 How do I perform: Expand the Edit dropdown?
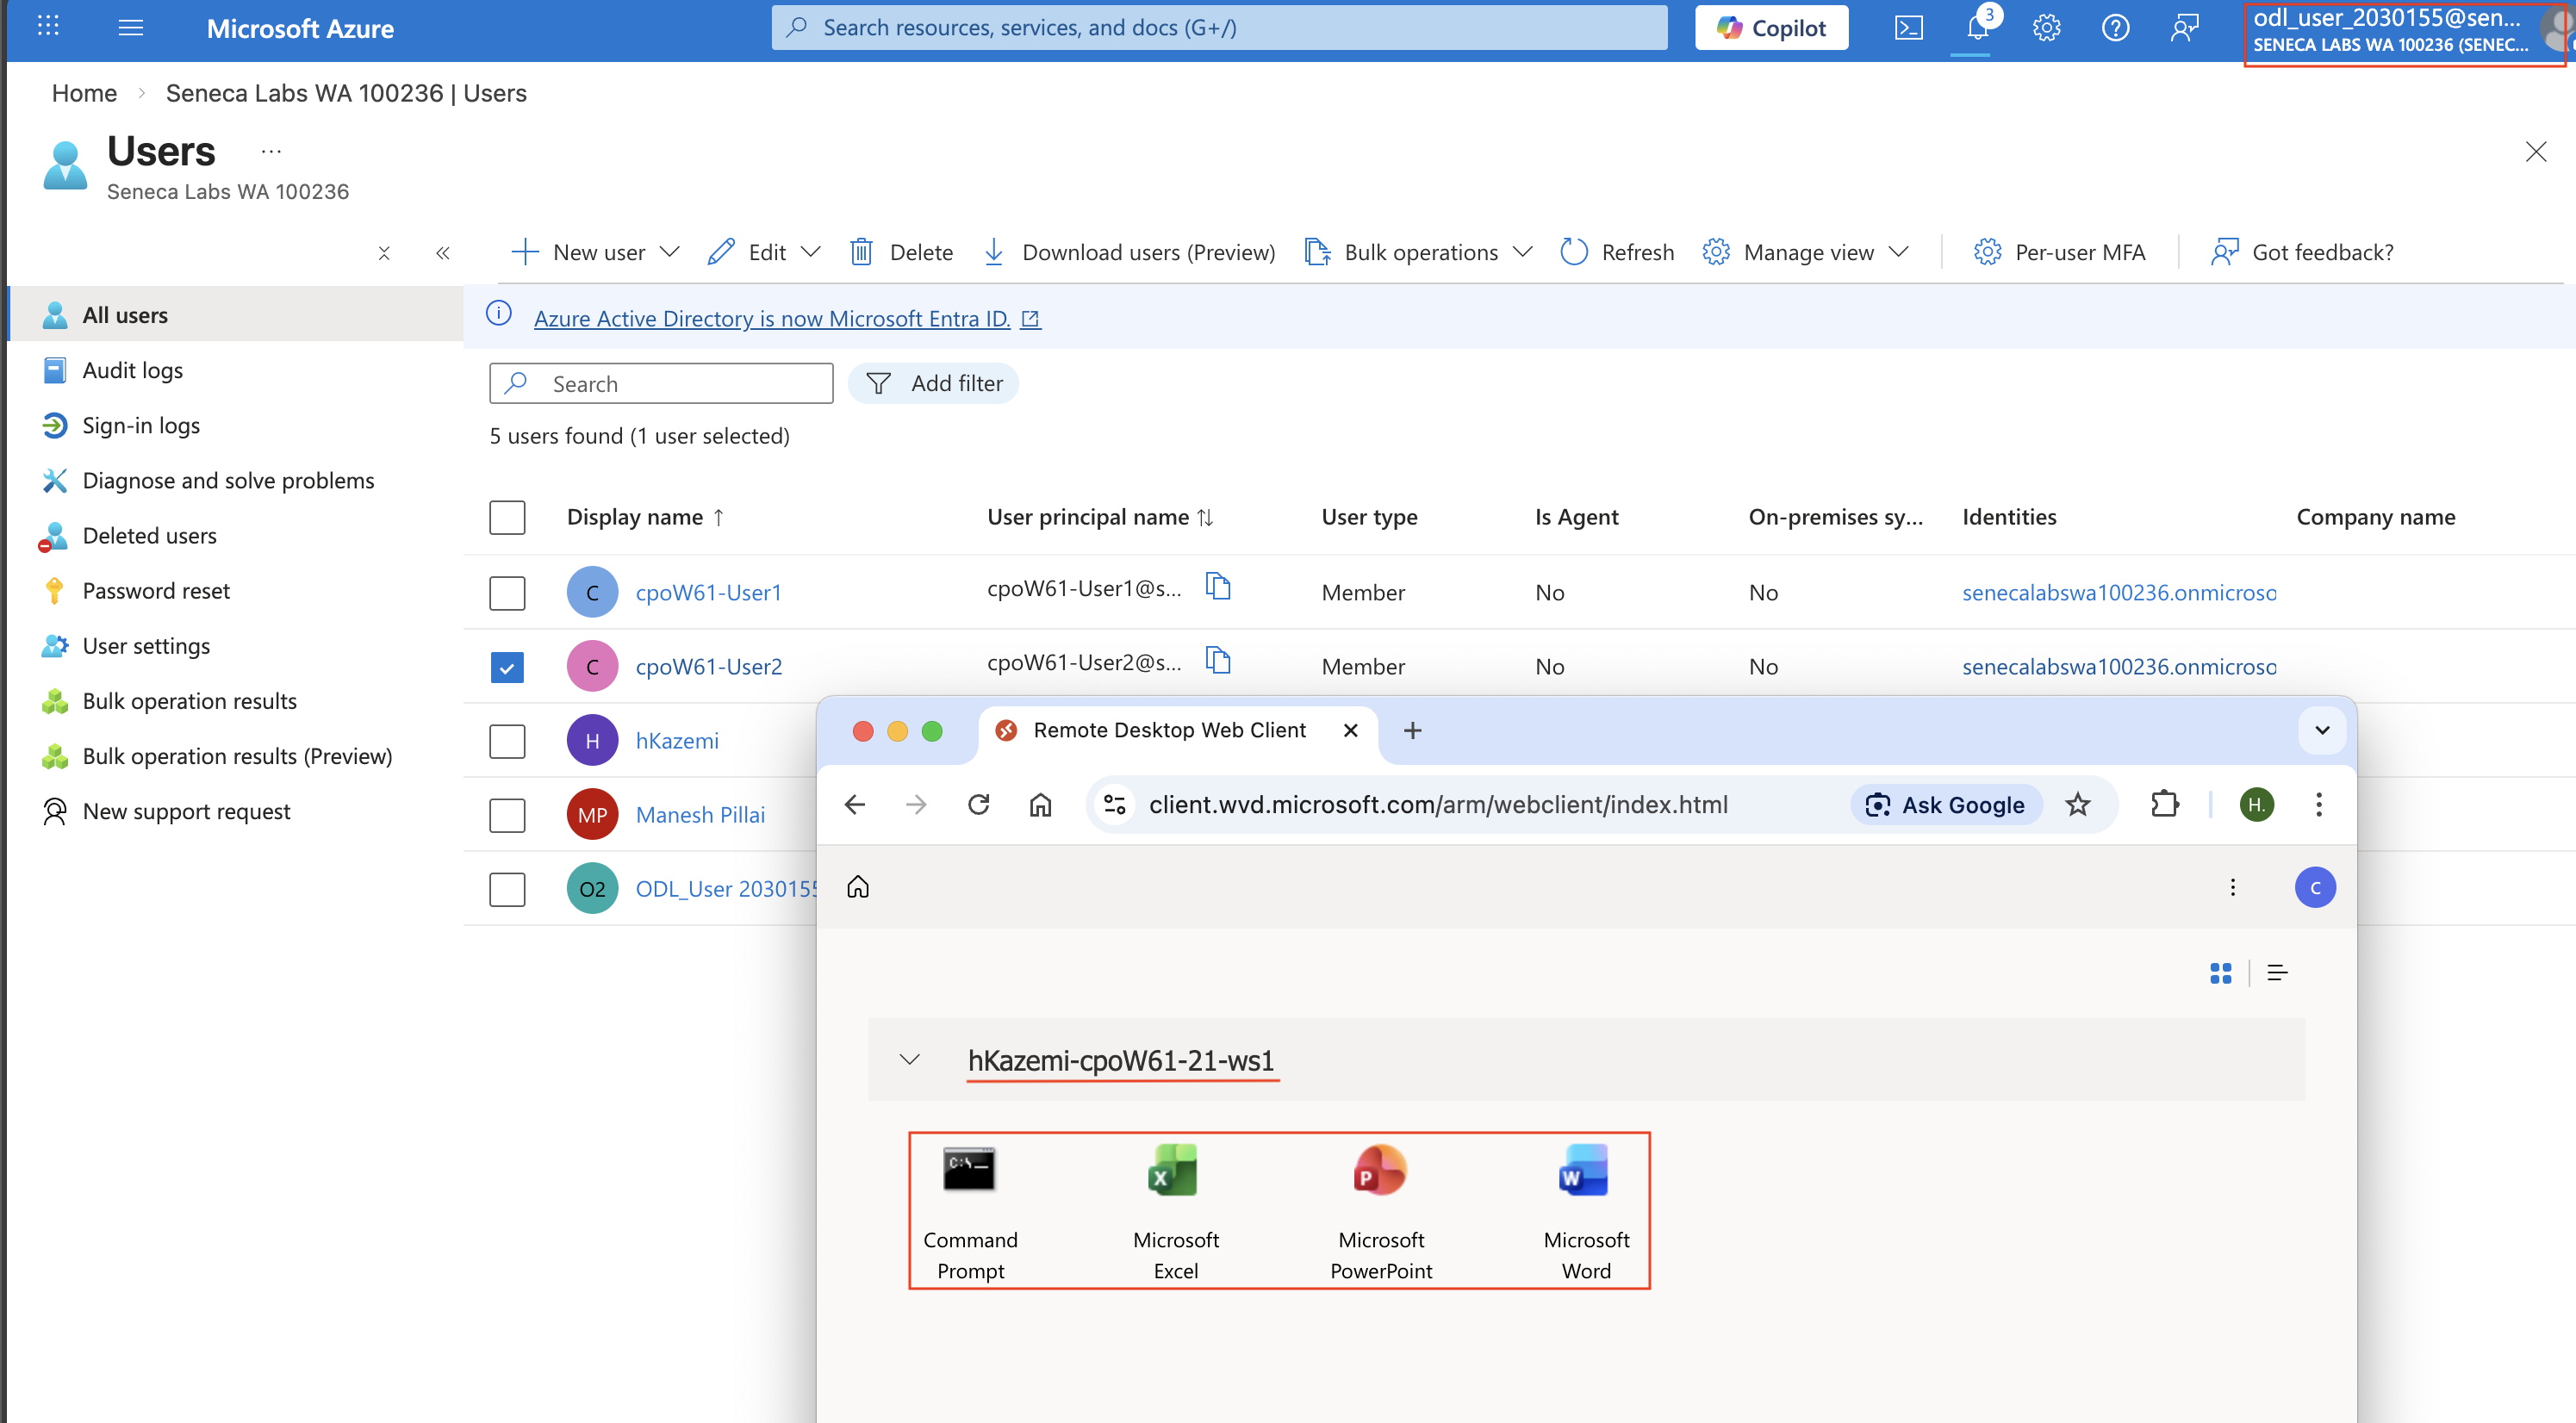811,252
